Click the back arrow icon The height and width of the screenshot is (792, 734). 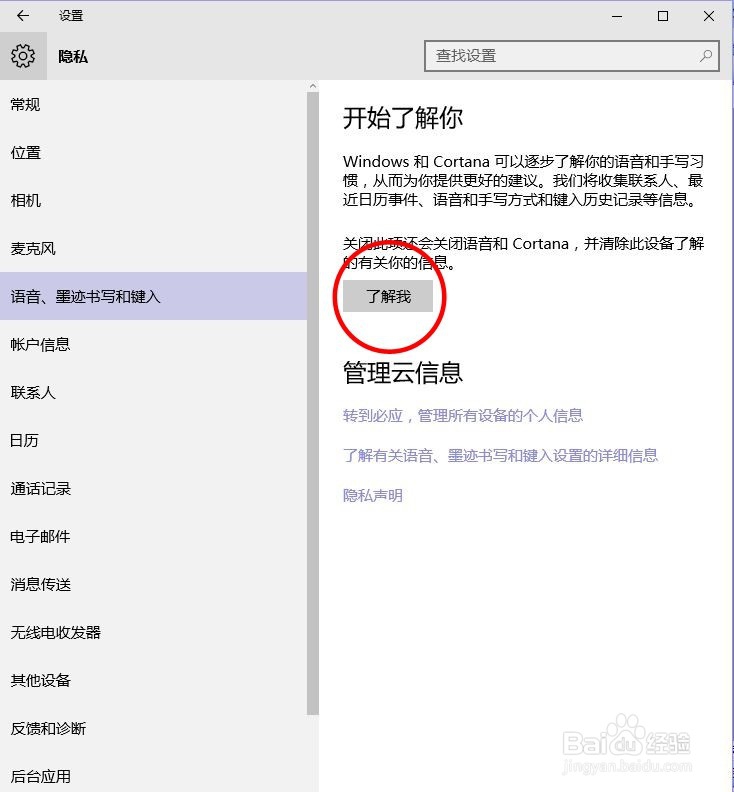point(23,16)
